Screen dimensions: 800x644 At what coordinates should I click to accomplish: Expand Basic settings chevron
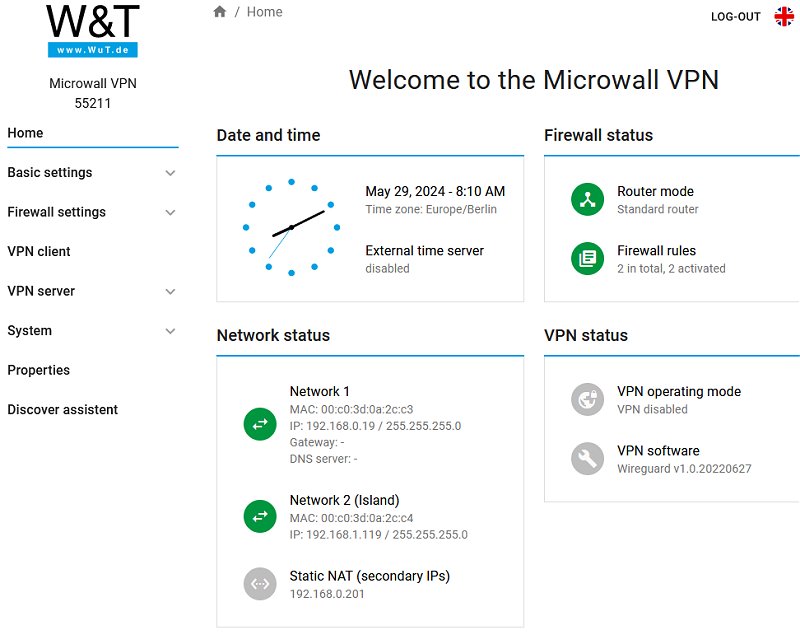pyautogui.click(x=170, y=173)
